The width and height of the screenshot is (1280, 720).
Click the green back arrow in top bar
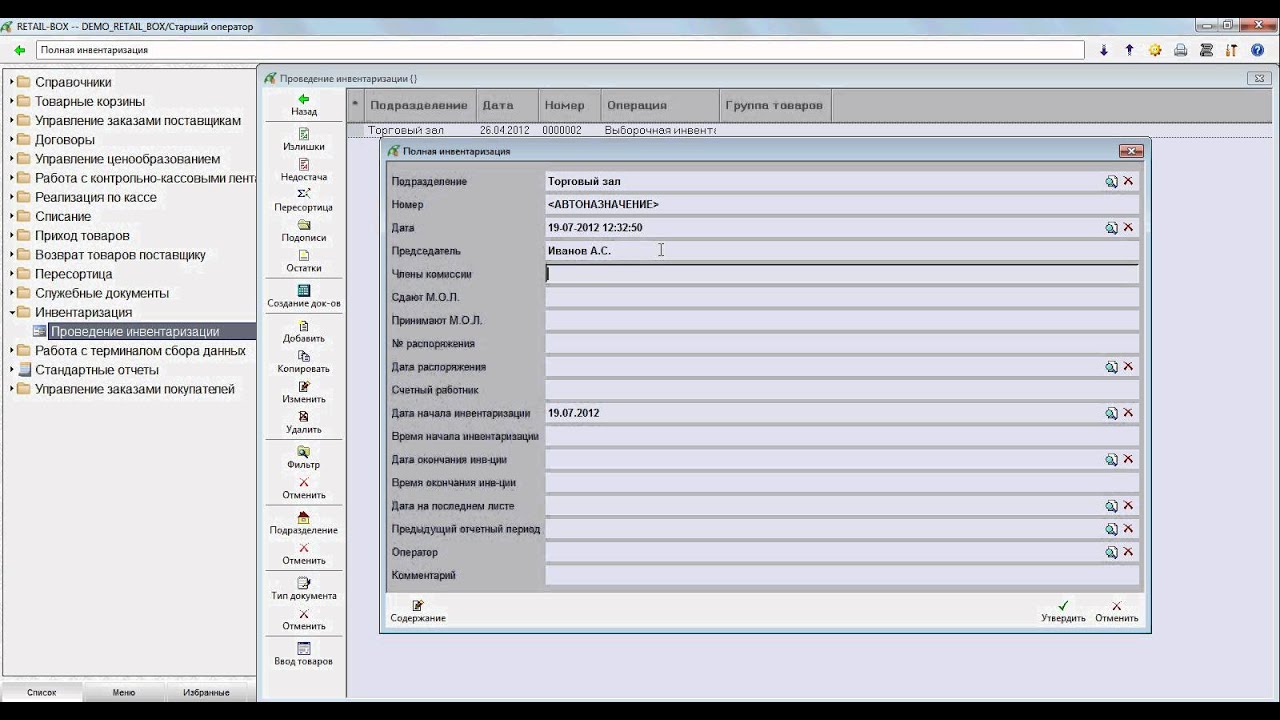[19, 50]
